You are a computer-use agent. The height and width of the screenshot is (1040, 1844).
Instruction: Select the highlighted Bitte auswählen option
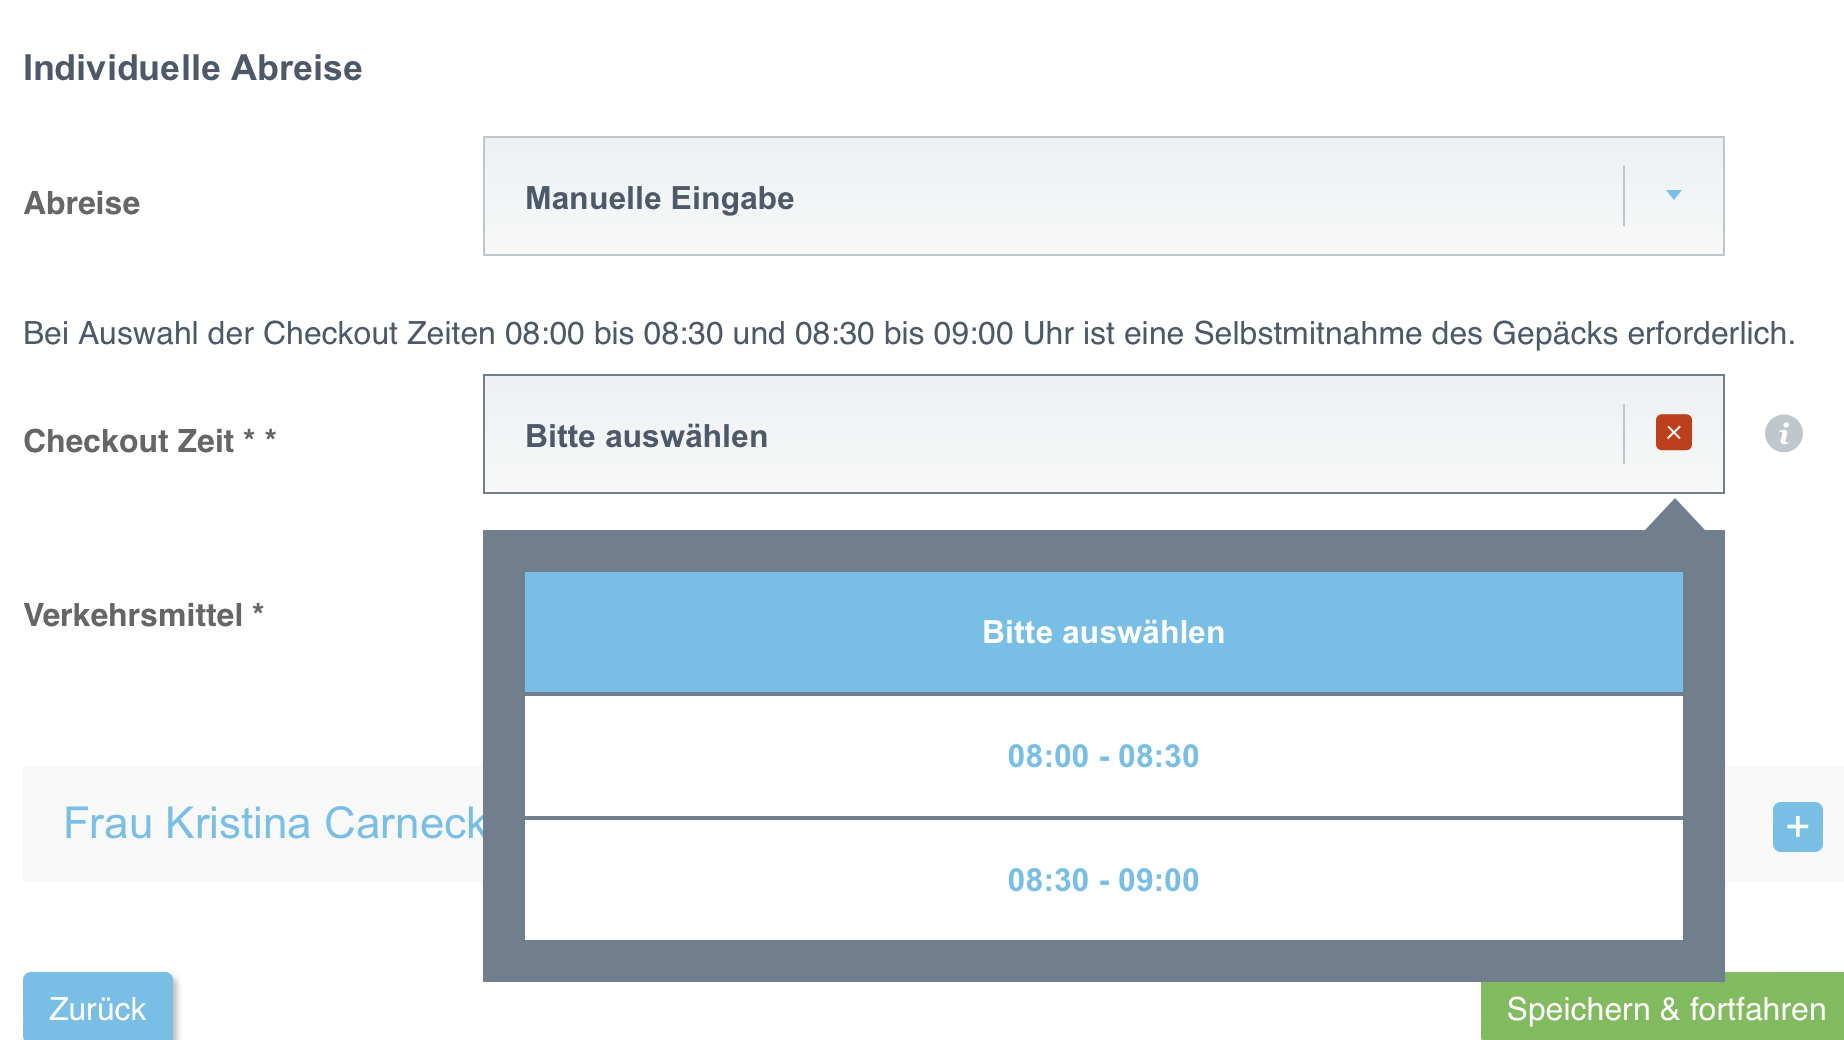click(1103, 632)
